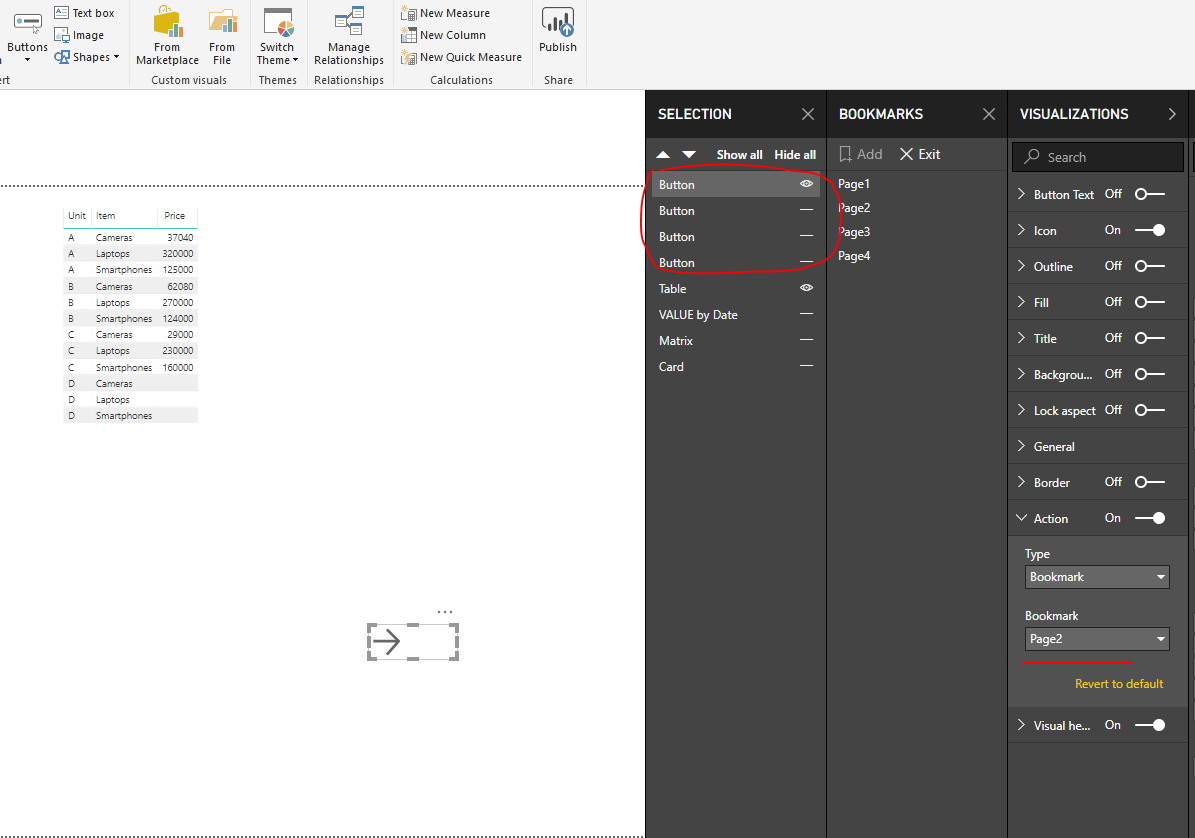Close the Selection pane
This screenshot has height=838, width=1195.
click(x=808, y=114)
